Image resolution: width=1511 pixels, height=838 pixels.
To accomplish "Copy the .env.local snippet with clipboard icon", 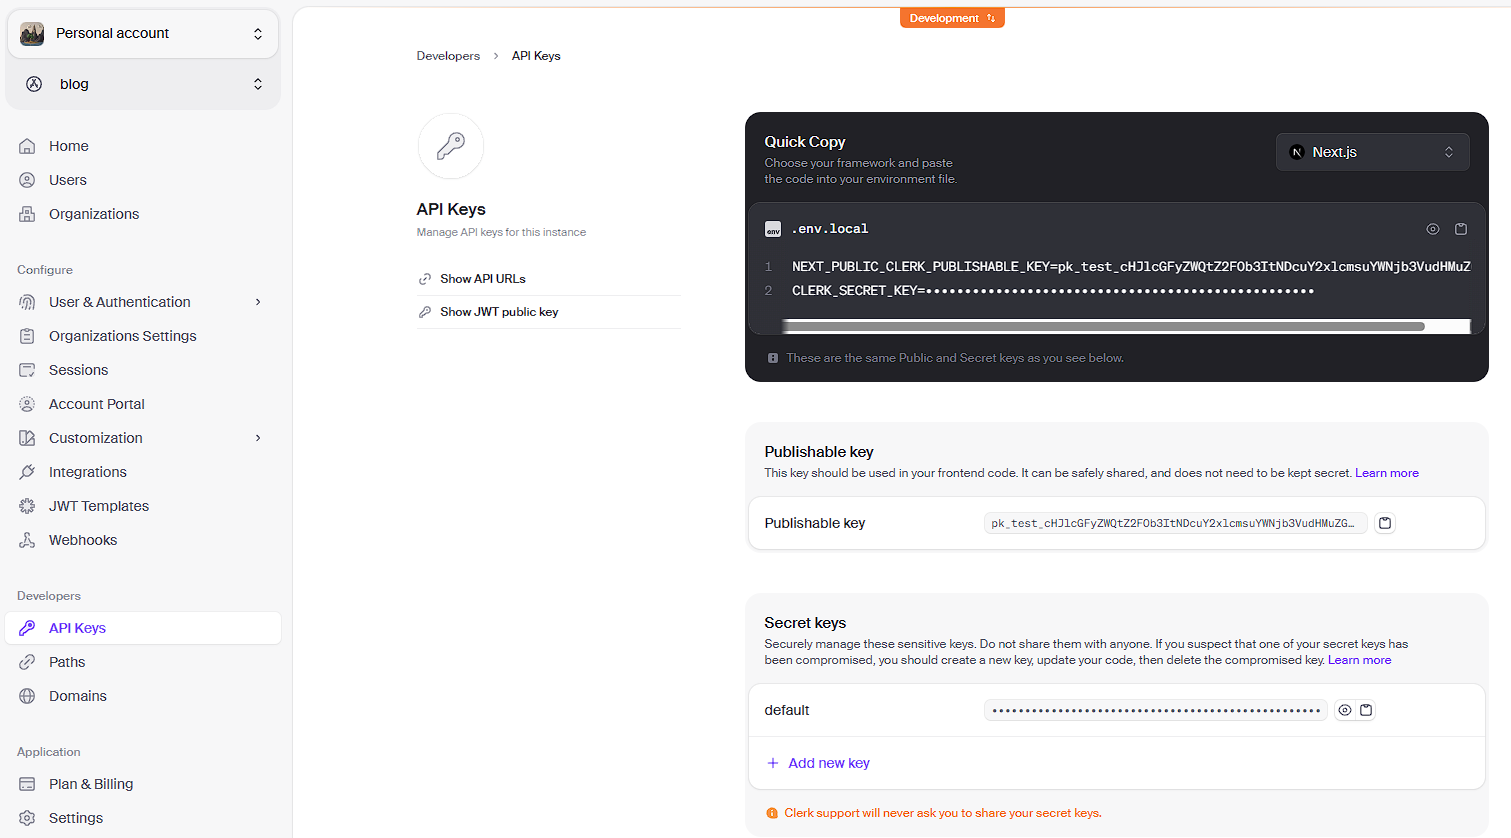I will point(1461,229).
